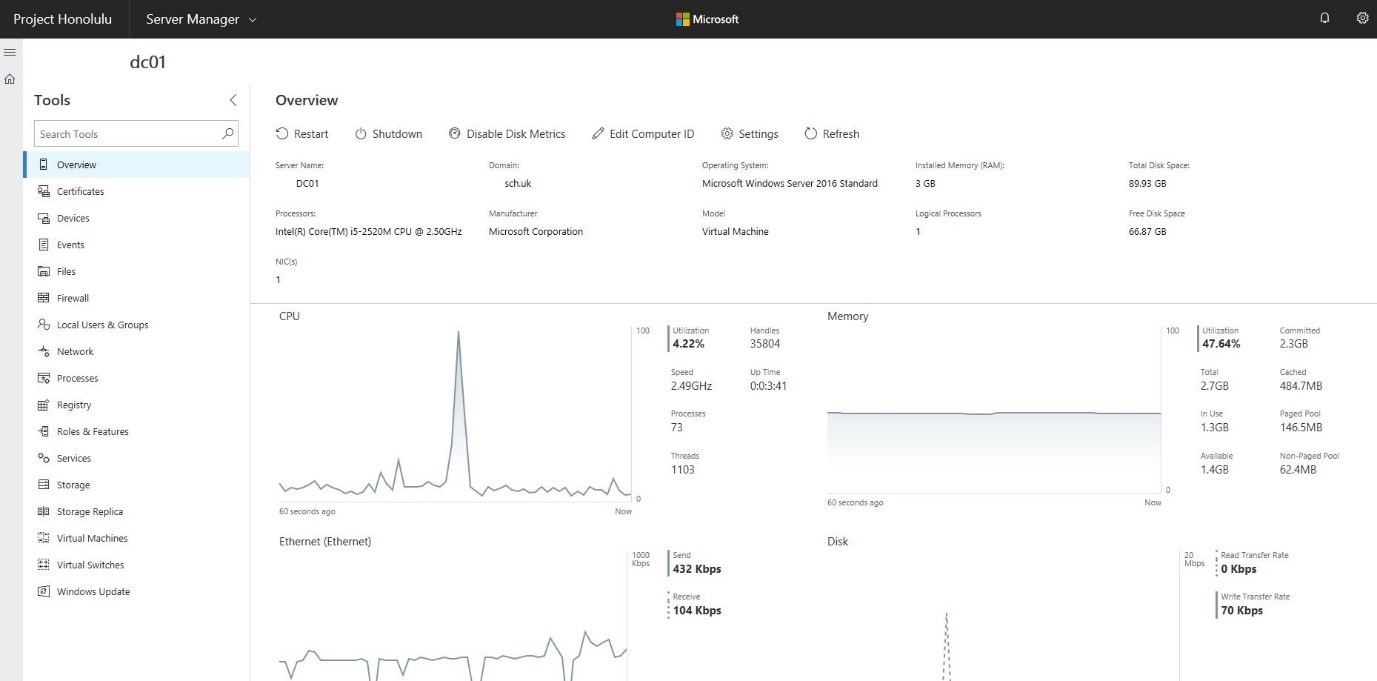Screen dimensions: 1377x681
Task: Click the Files tool icon
Action: (x=43, y=271)
